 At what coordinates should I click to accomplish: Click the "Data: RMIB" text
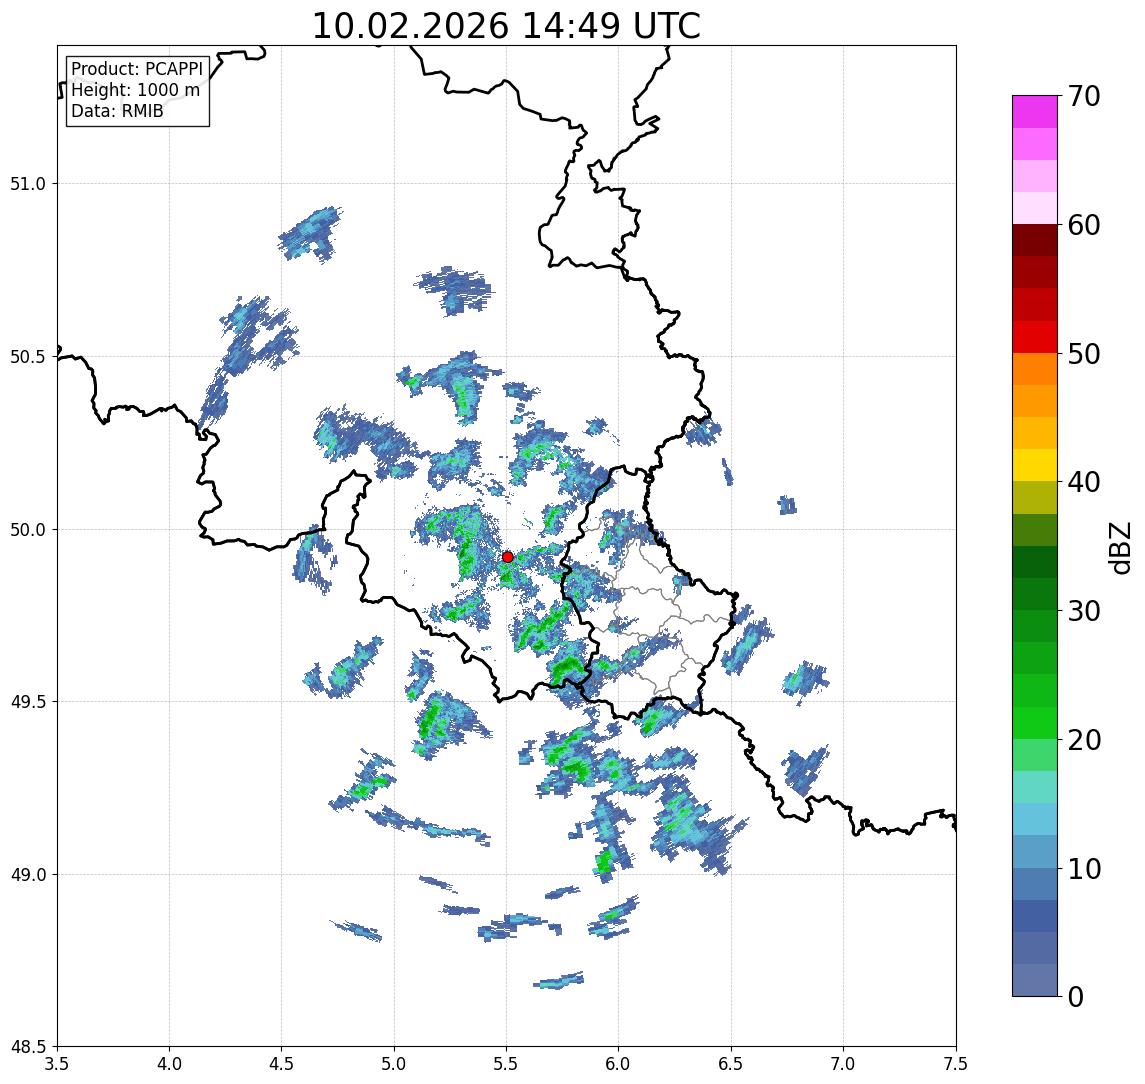pyautogui.click(x=117, y=111)
